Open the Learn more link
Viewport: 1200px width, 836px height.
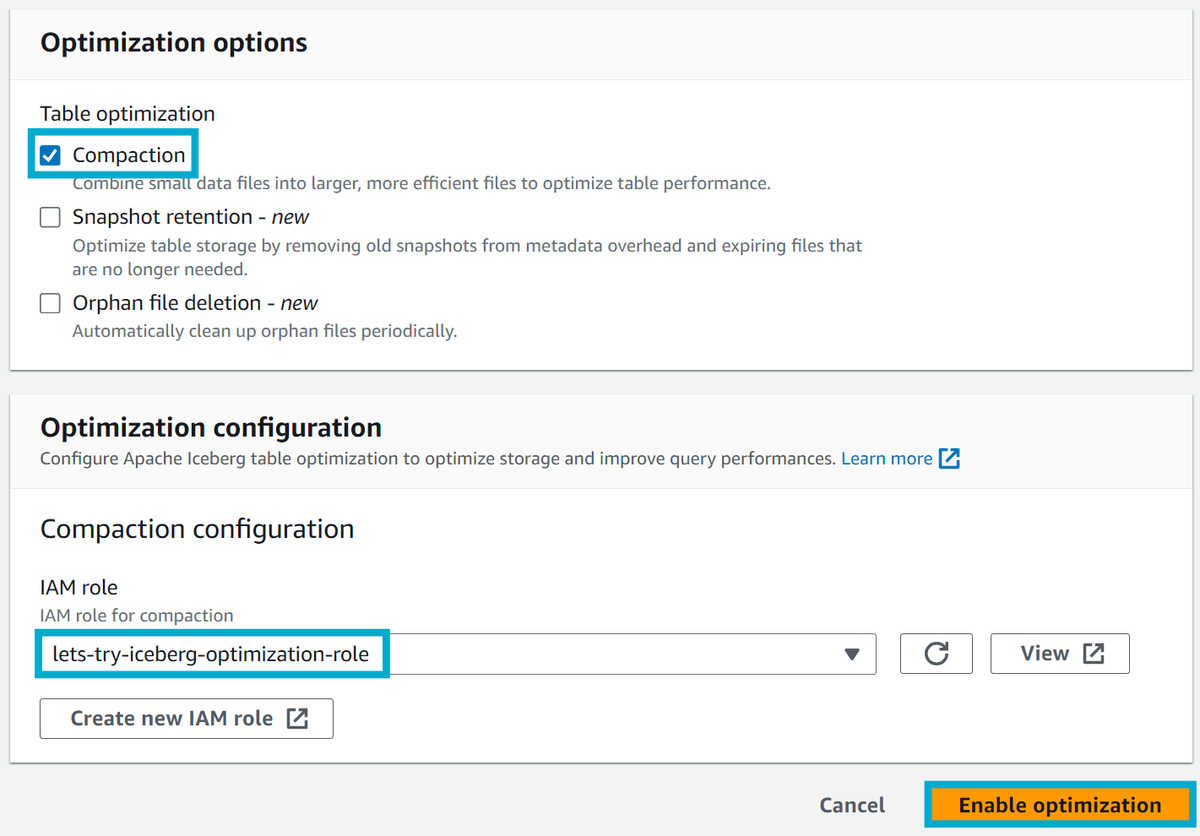pos(887,458)
